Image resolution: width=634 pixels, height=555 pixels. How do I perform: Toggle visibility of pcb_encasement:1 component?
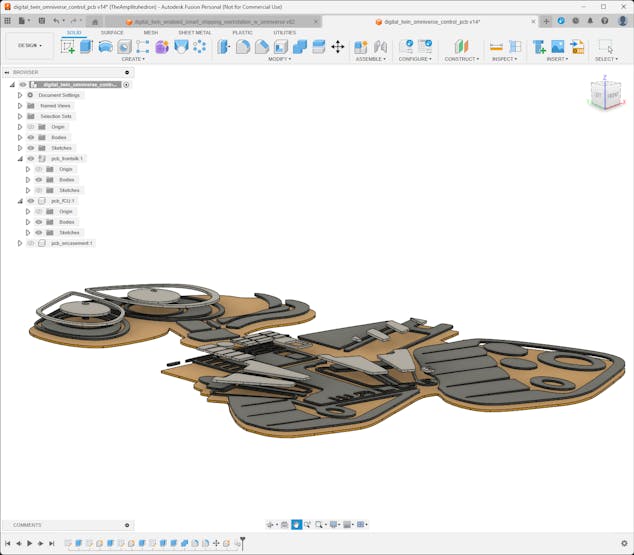point(30,243)
